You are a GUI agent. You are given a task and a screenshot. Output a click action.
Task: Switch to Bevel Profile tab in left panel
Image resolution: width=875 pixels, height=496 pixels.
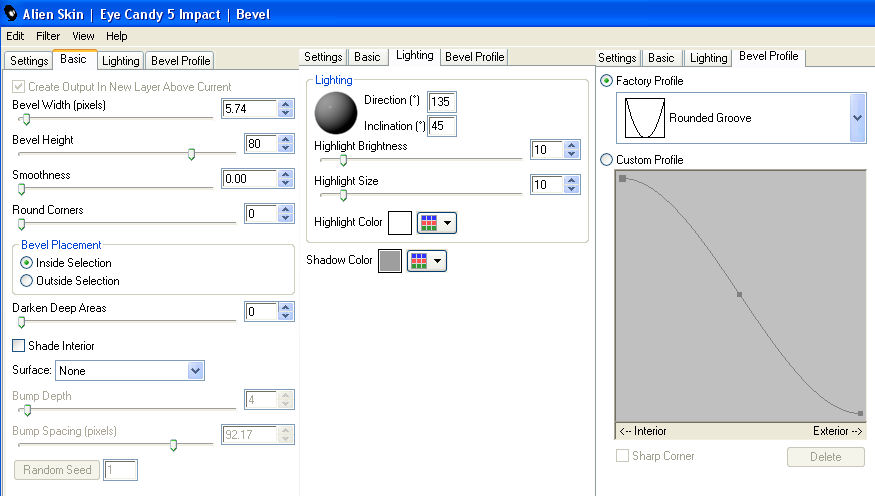click(180, 61)
